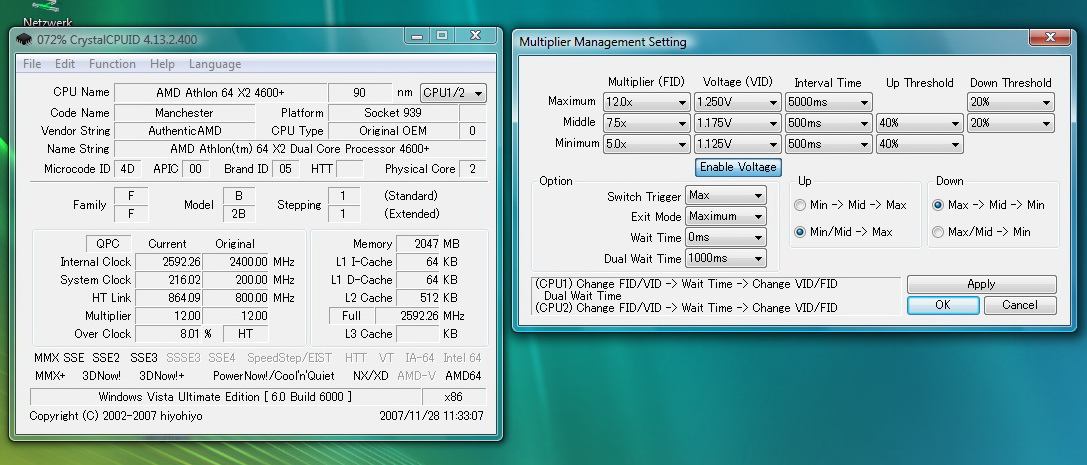
Task: Click the x86 architecture field
Action: [454, 397]
